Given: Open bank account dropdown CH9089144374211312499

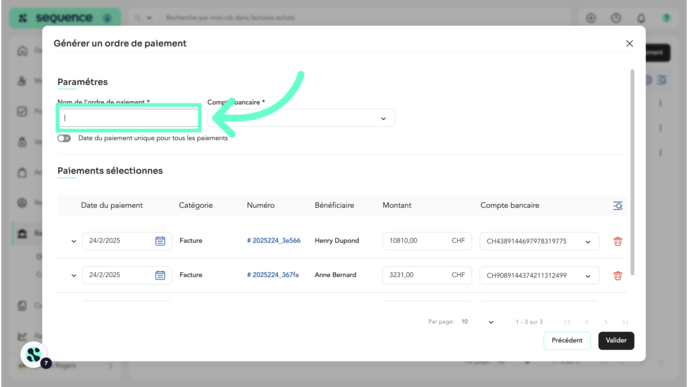Looking at the screenshot, I should 539,276.
